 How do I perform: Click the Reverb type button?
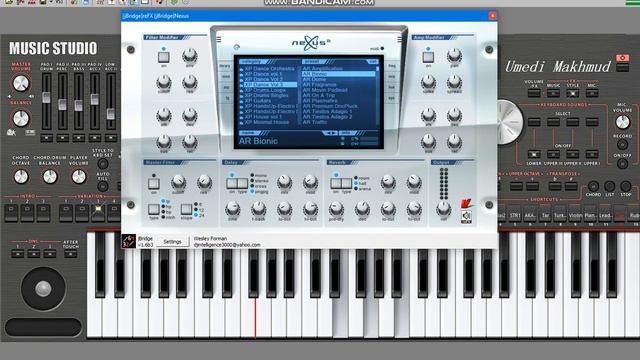tap(347, 183)
